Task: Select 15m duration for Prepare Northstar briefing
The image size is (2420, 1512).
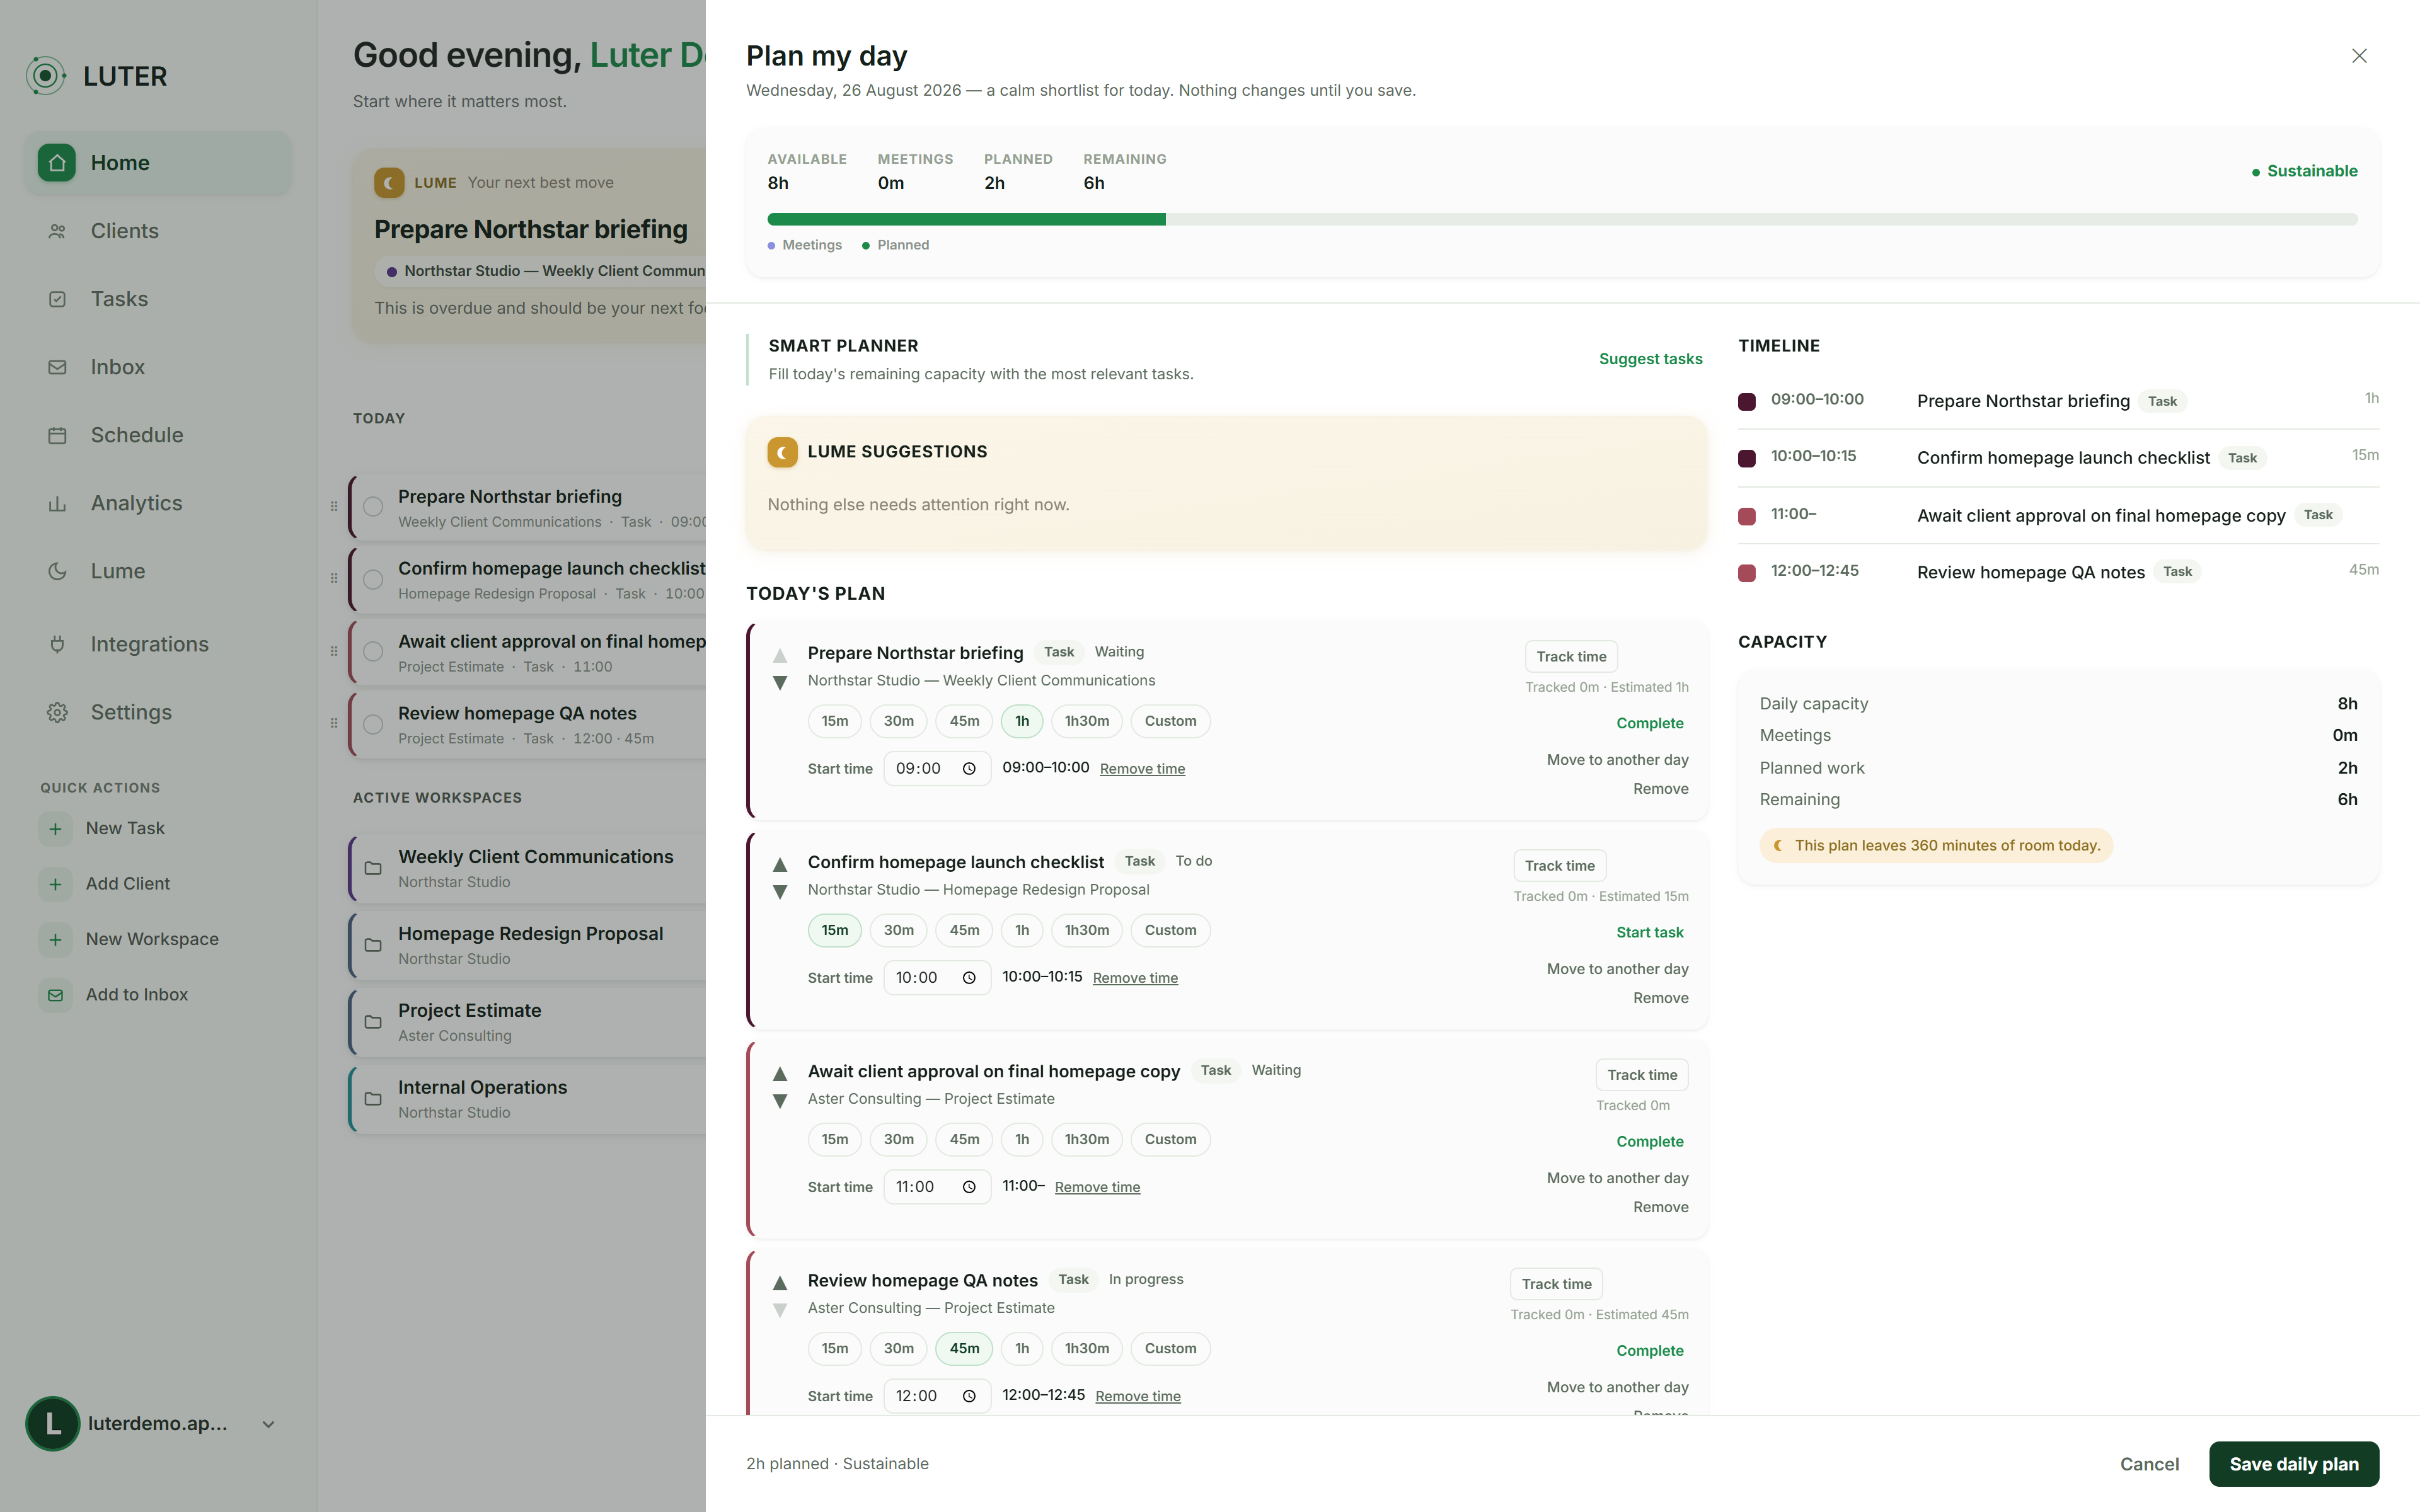Action: point(834,721)
